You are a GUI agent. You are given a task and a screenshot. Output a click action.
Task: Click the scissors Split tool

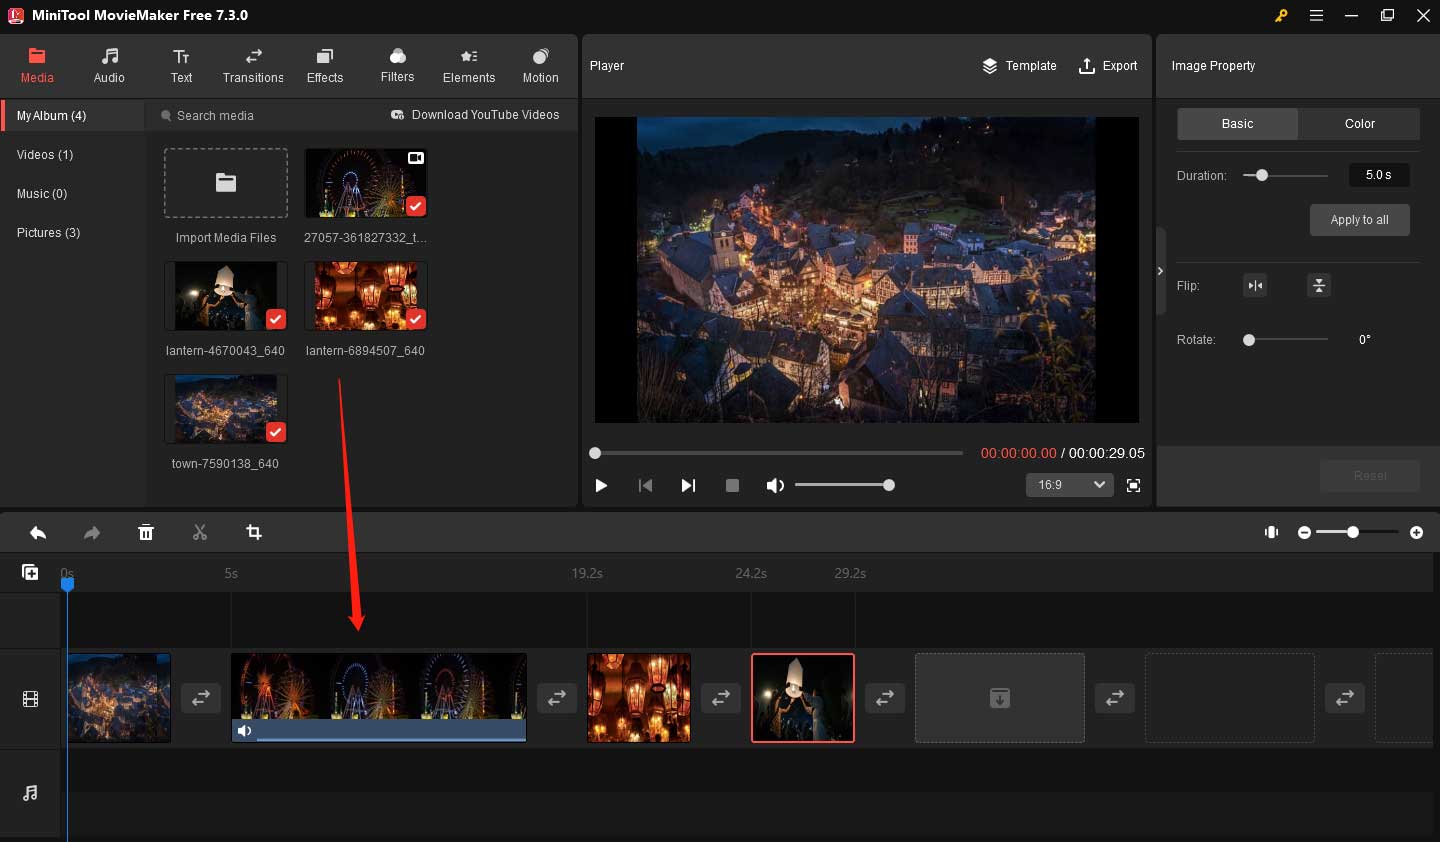(200, 533)
